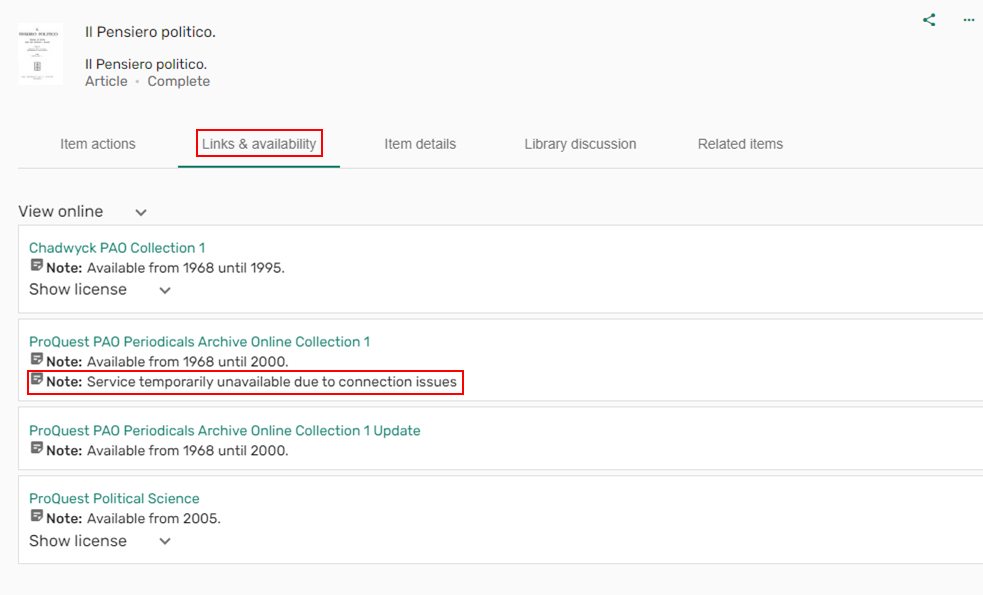This screenshot has width=983, height=595.
Task: Click 'Available from 2005.' note text
Action: pyautogui.click(x=154, y=519)
